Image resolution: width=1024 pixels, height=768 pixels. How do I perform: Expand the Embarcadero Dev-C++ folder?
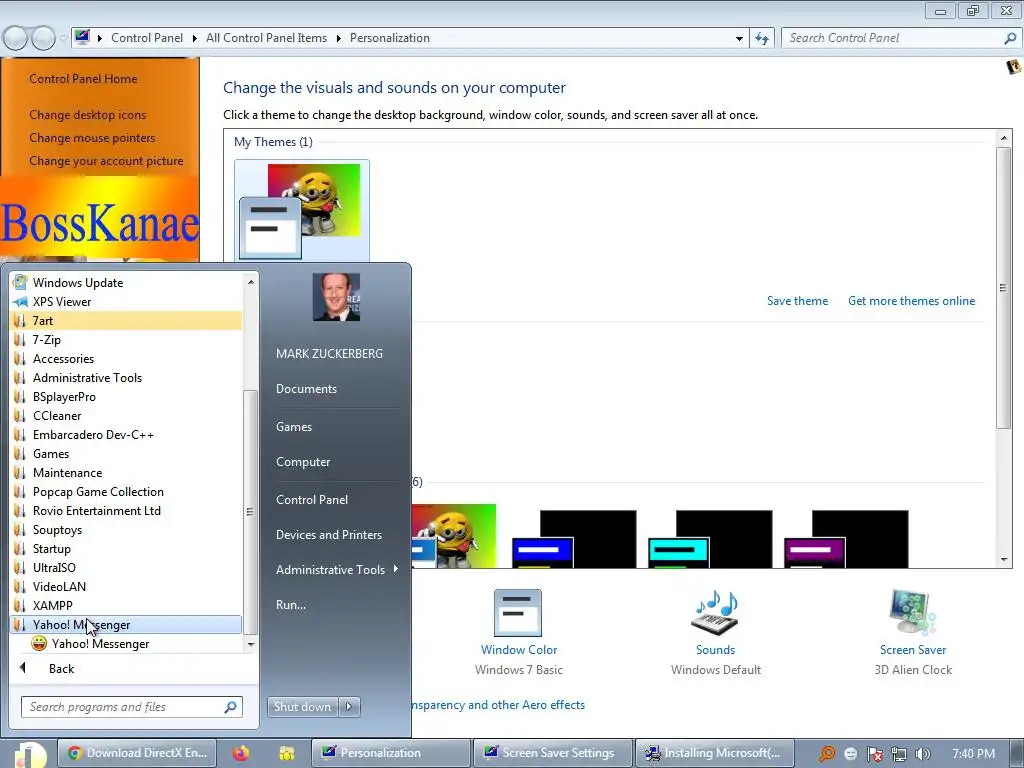126,434
